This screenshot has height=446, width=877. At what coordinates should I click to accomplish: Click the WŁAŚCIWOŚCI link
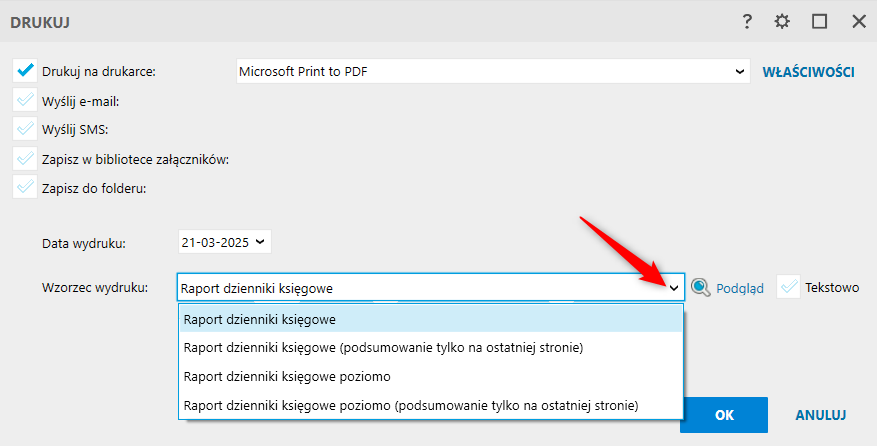tap(808, 72)
